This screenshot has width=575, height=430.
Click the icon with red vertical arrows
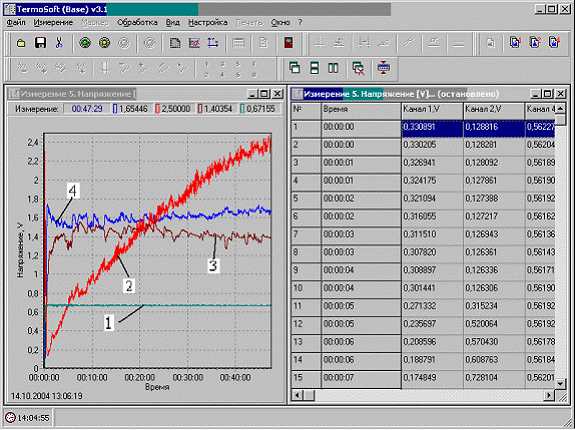click(383, 68)
